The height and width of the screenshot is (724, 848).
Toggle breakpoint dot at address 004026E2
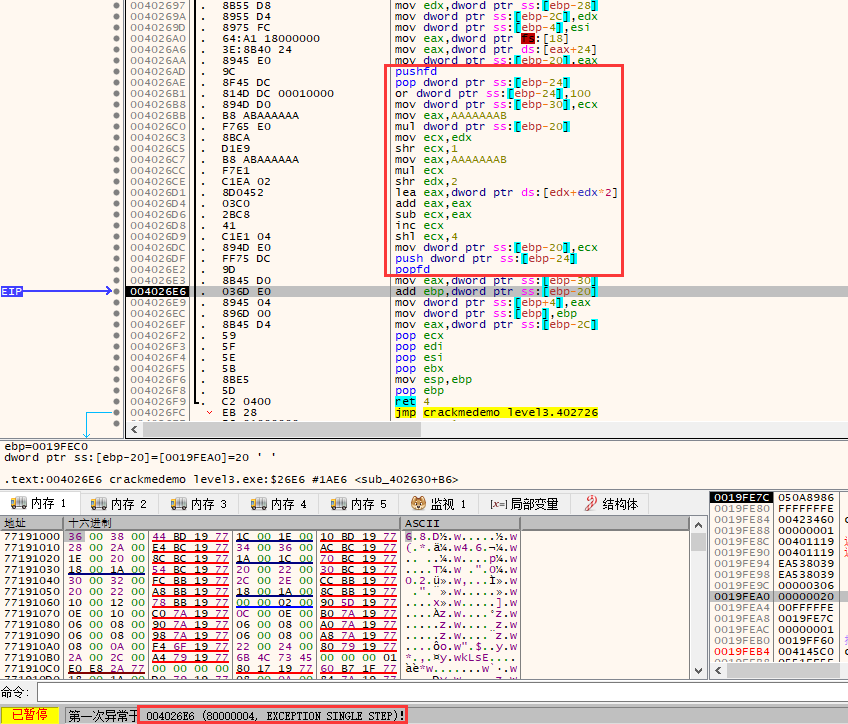tap(116, 269)
